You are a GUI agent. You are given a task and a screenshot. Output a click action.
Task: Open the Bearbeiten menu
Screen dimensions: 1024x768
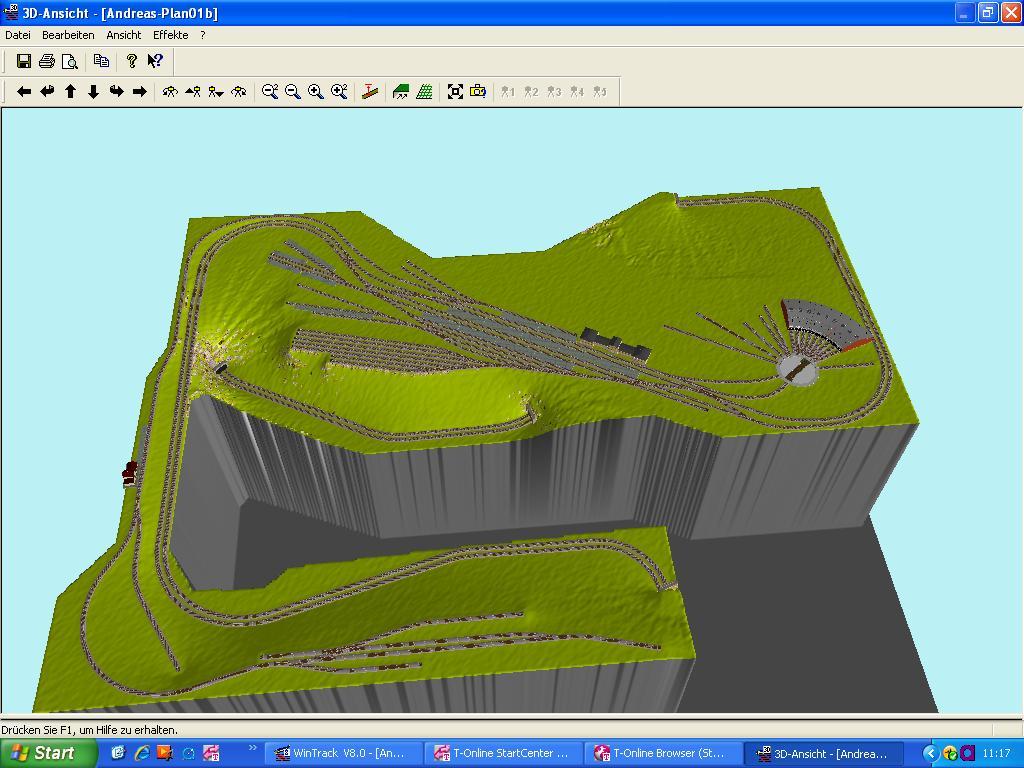(x=68, y=35)
